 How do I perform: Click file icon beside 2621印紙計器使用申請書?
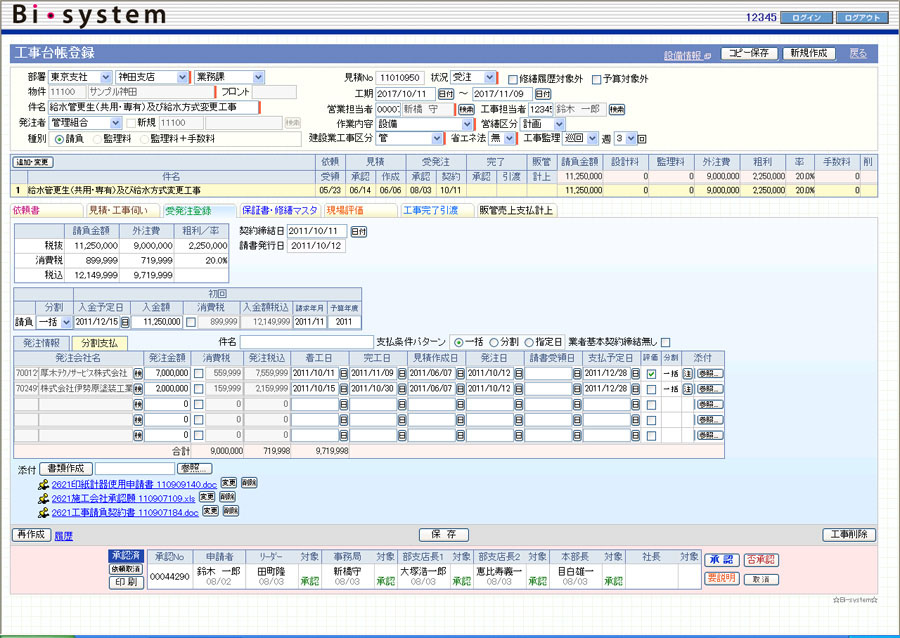point(44,485)
